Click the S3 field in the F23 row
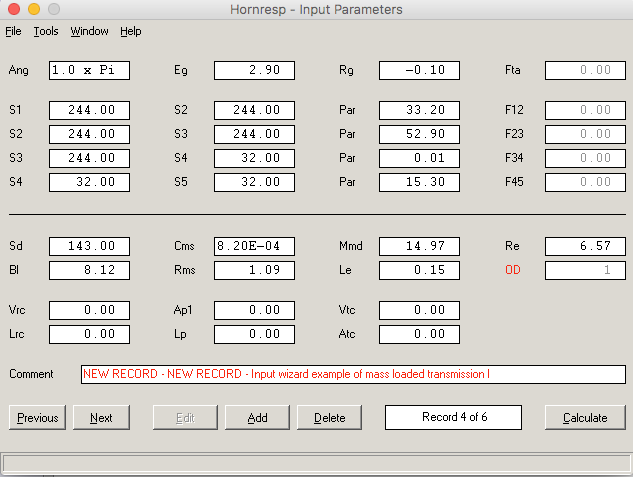 pyautogui.click(x=254, y=134)
